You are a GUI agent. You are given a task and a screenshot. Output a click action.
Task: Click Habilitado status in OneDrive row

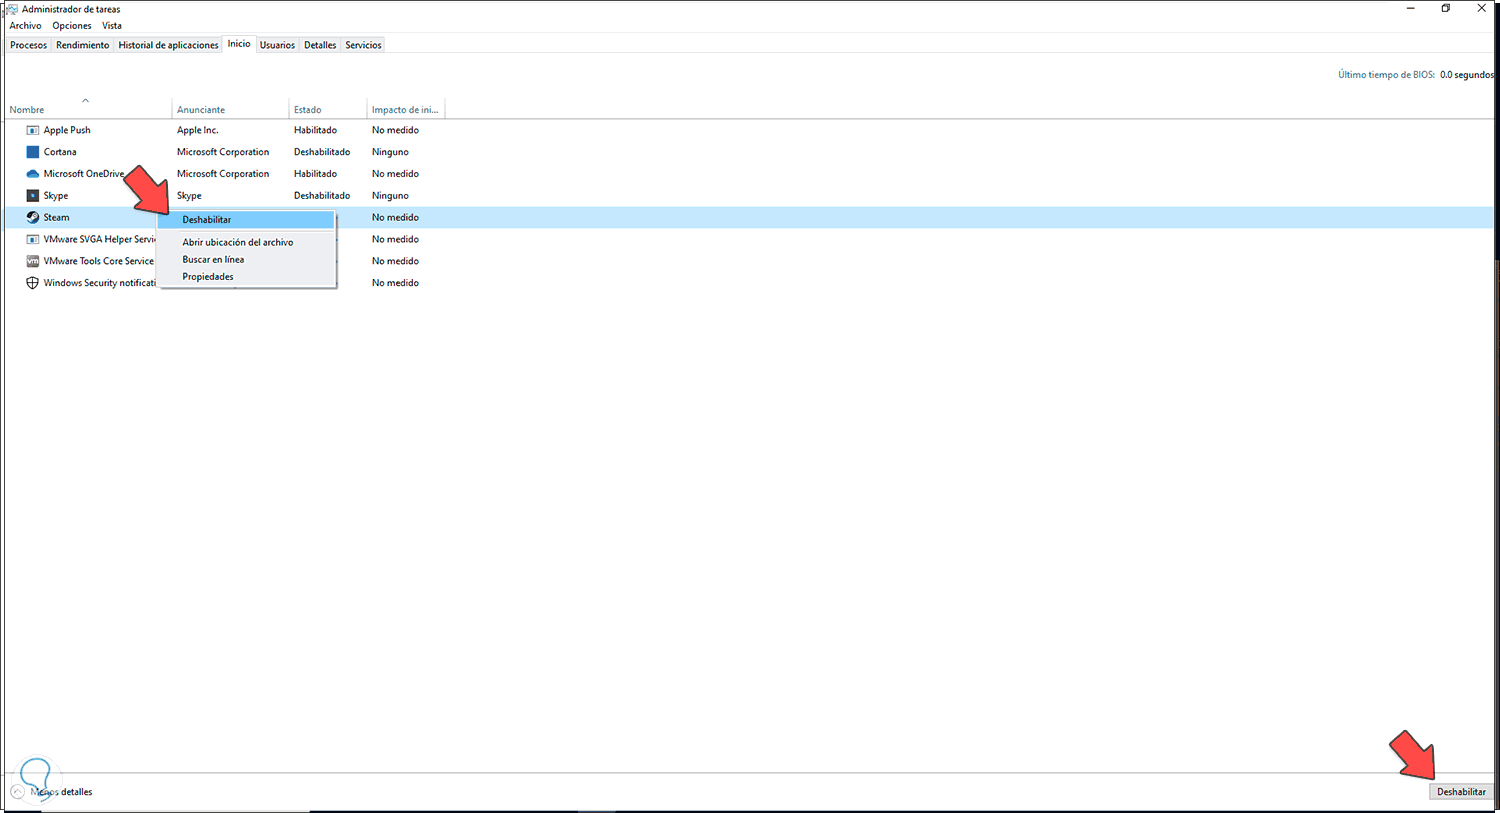click(315, 174)
